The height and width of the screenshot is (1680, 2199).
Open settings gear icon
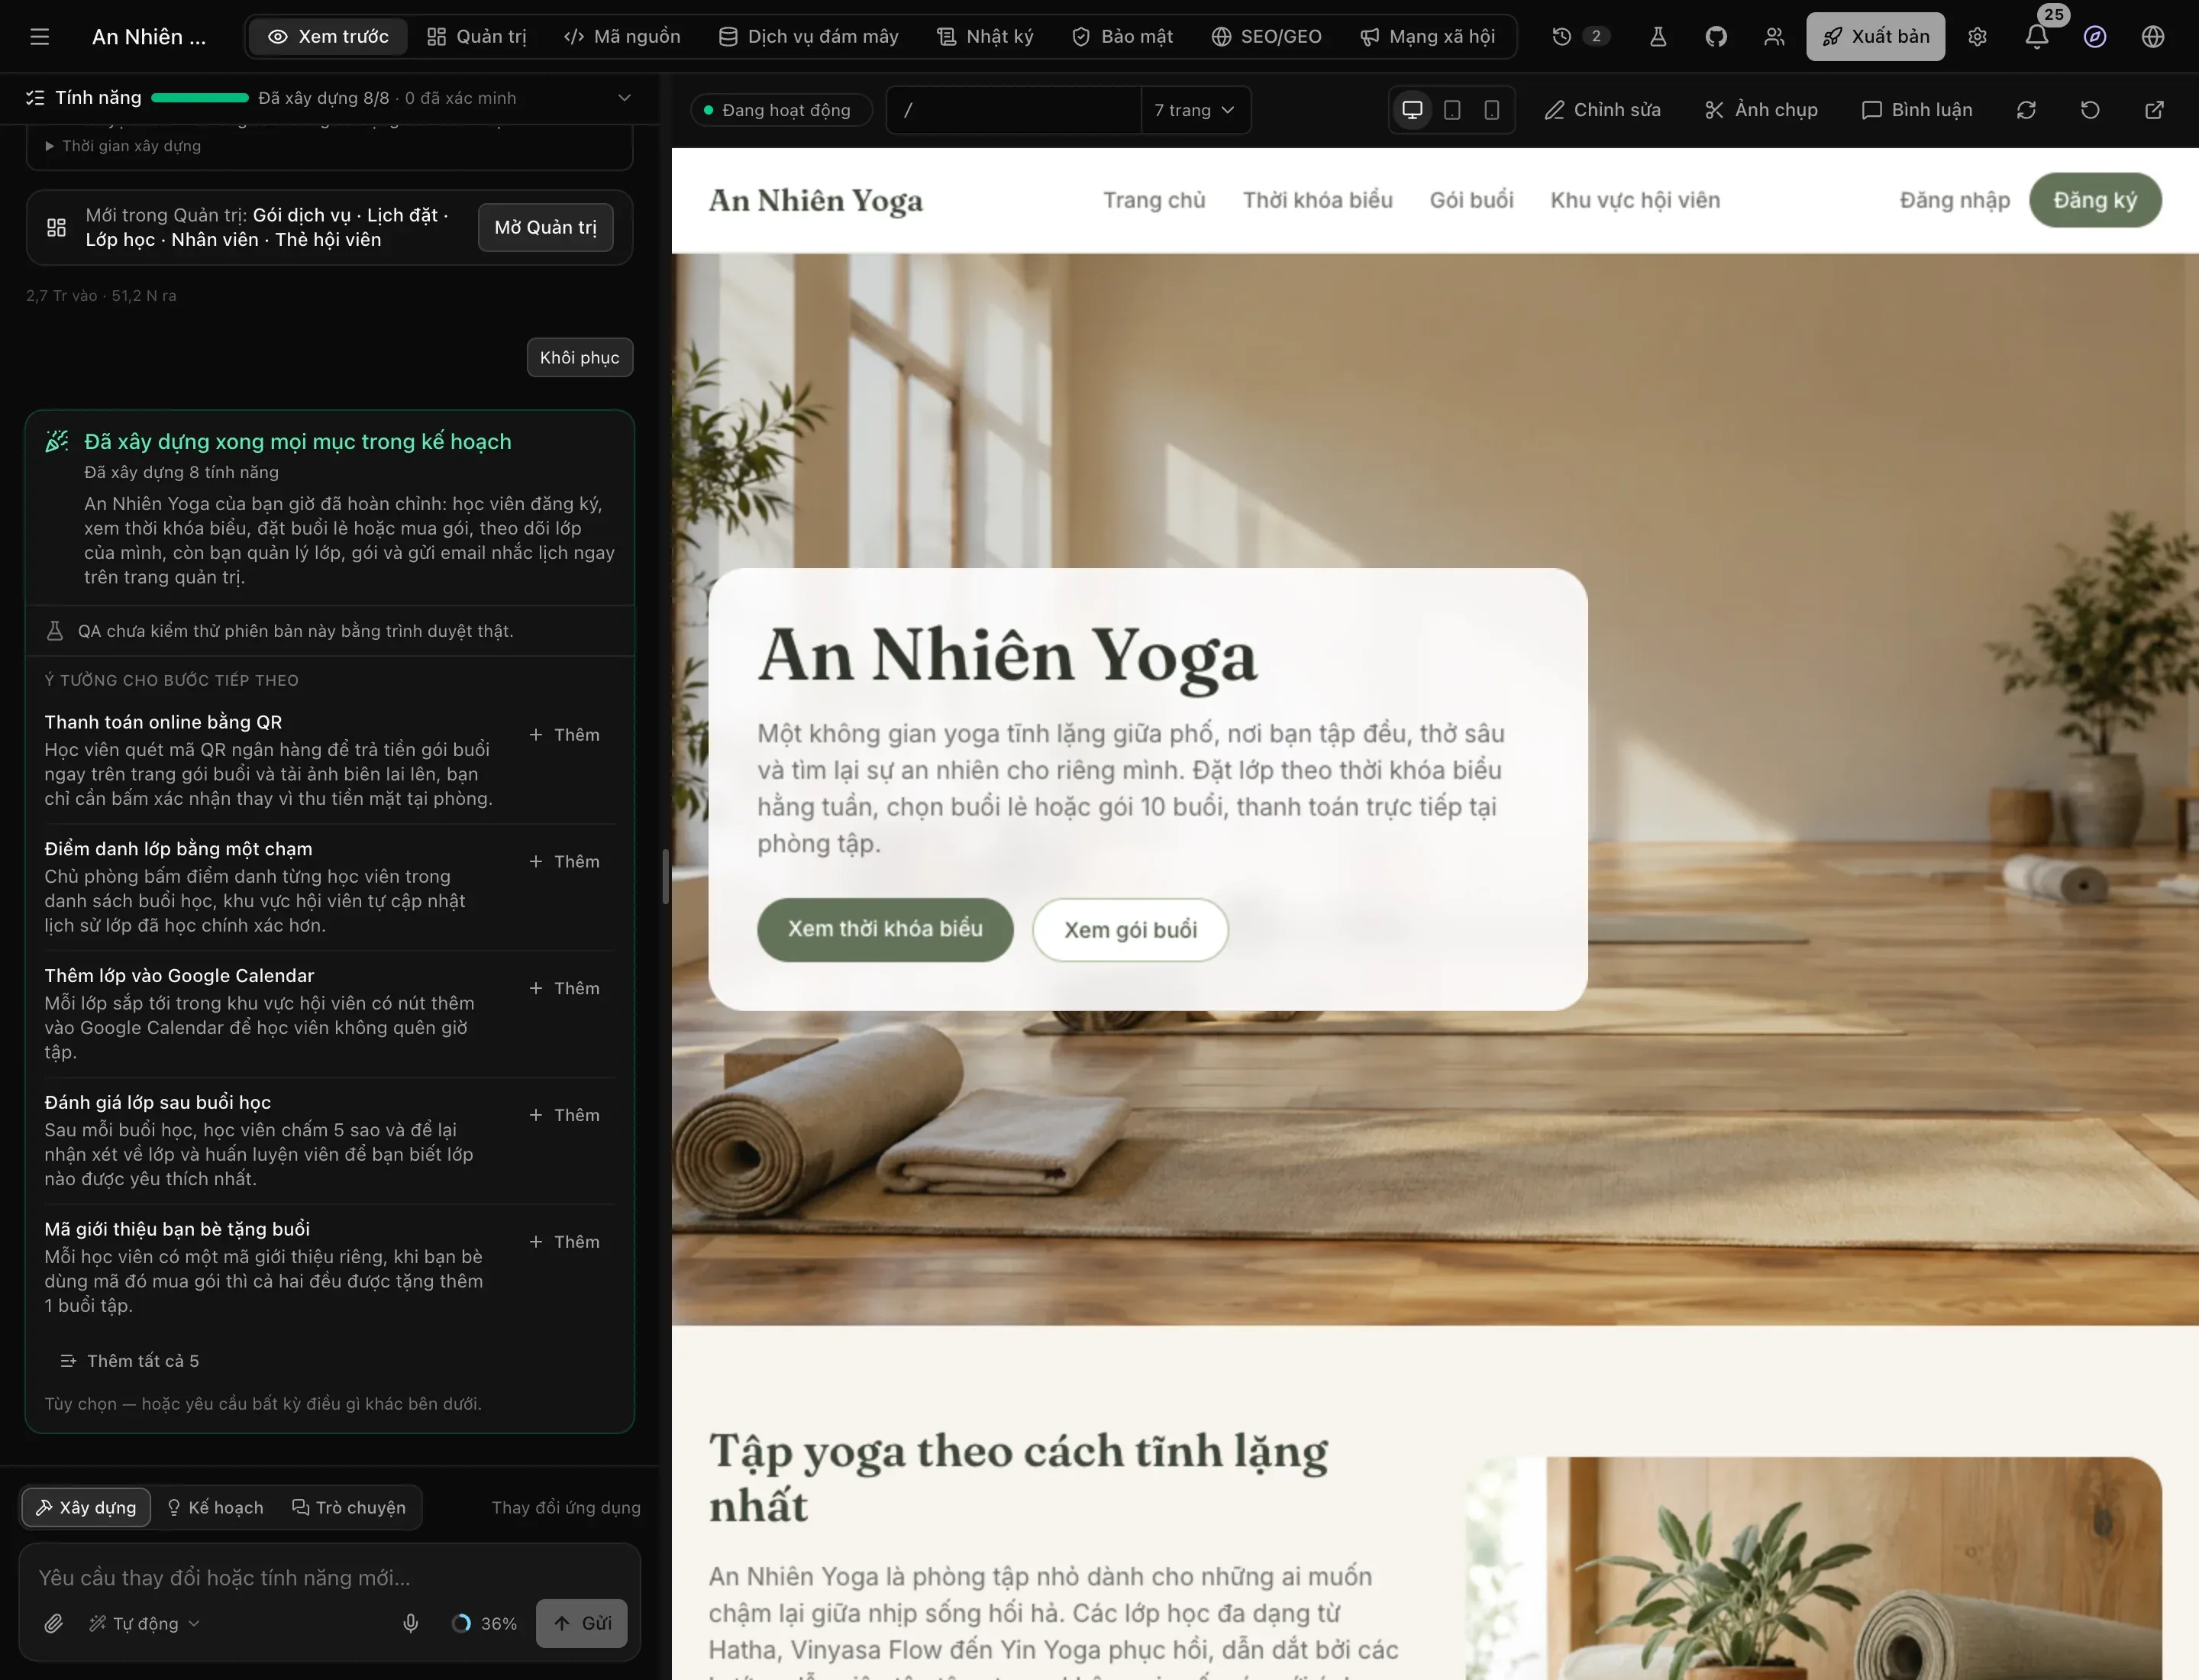1977,37
